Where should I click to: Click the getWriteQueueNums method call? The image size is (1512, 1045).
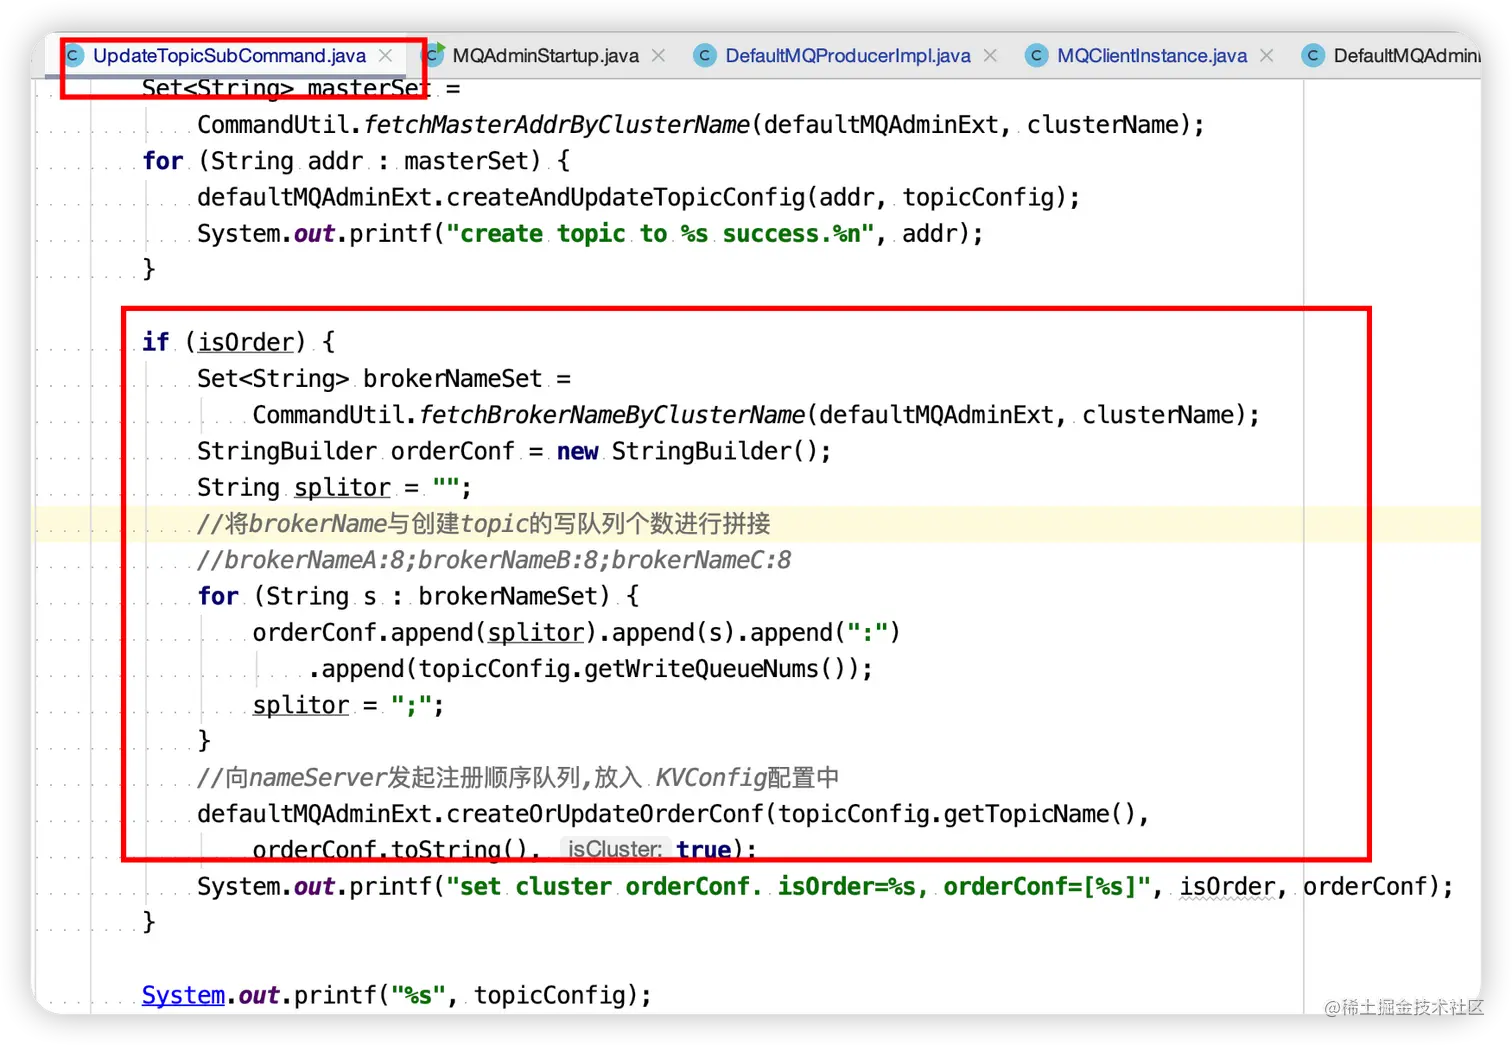pyautogui.click(x=701, y=669)
